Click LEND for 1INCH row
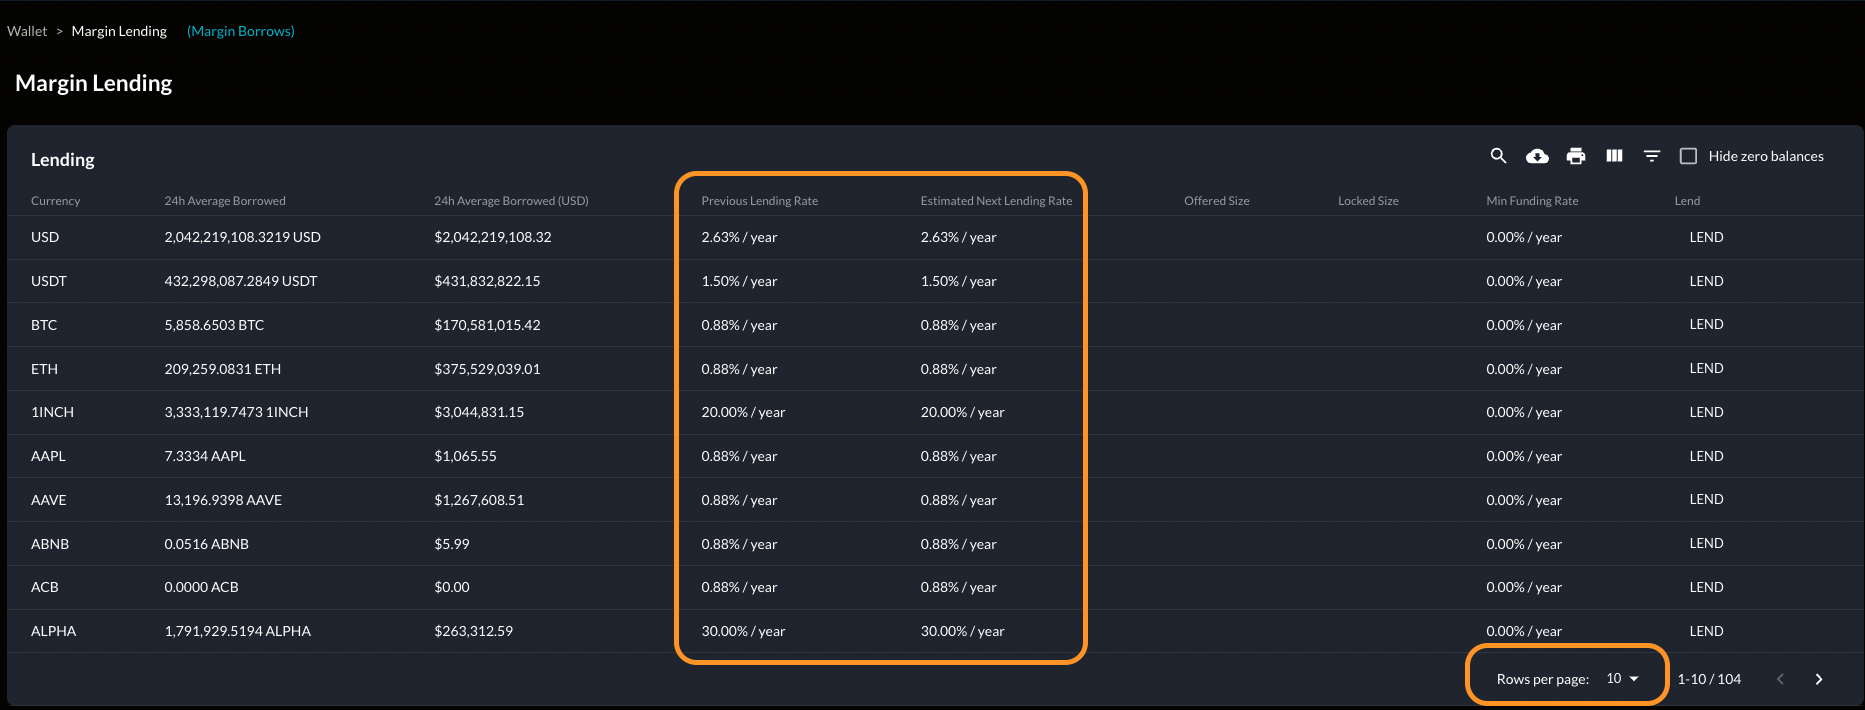This screenshot has height=710, width=1865. tap(1706, 412)
